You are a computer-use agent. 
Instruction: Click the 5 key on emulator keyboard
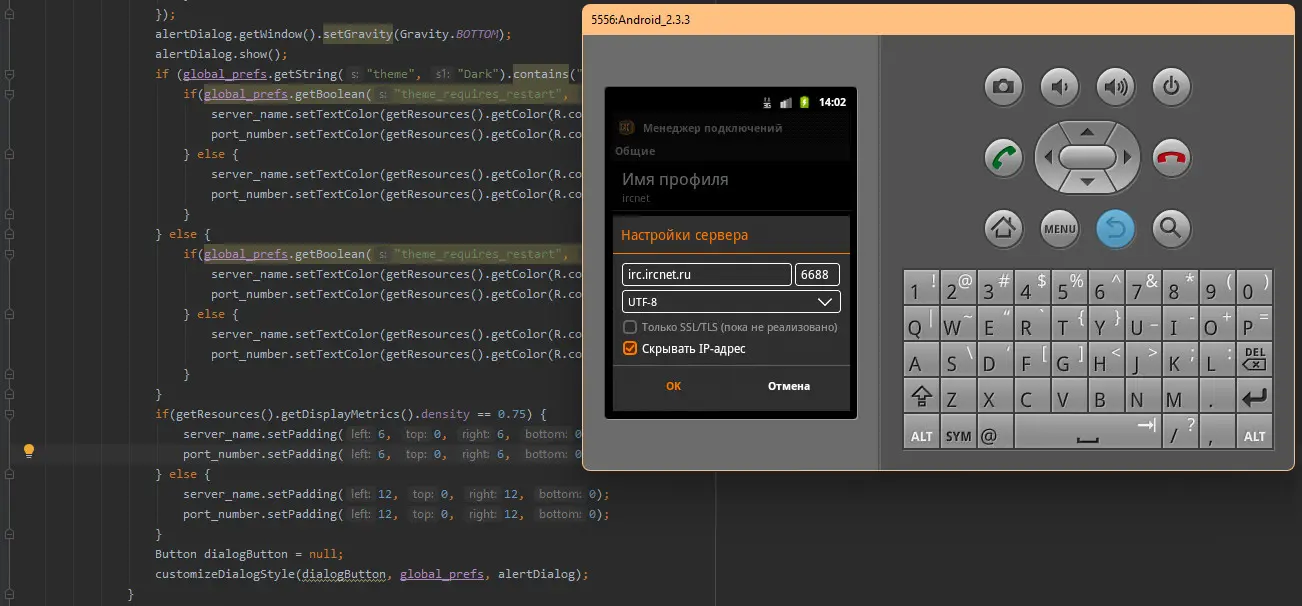point(1069,287)
